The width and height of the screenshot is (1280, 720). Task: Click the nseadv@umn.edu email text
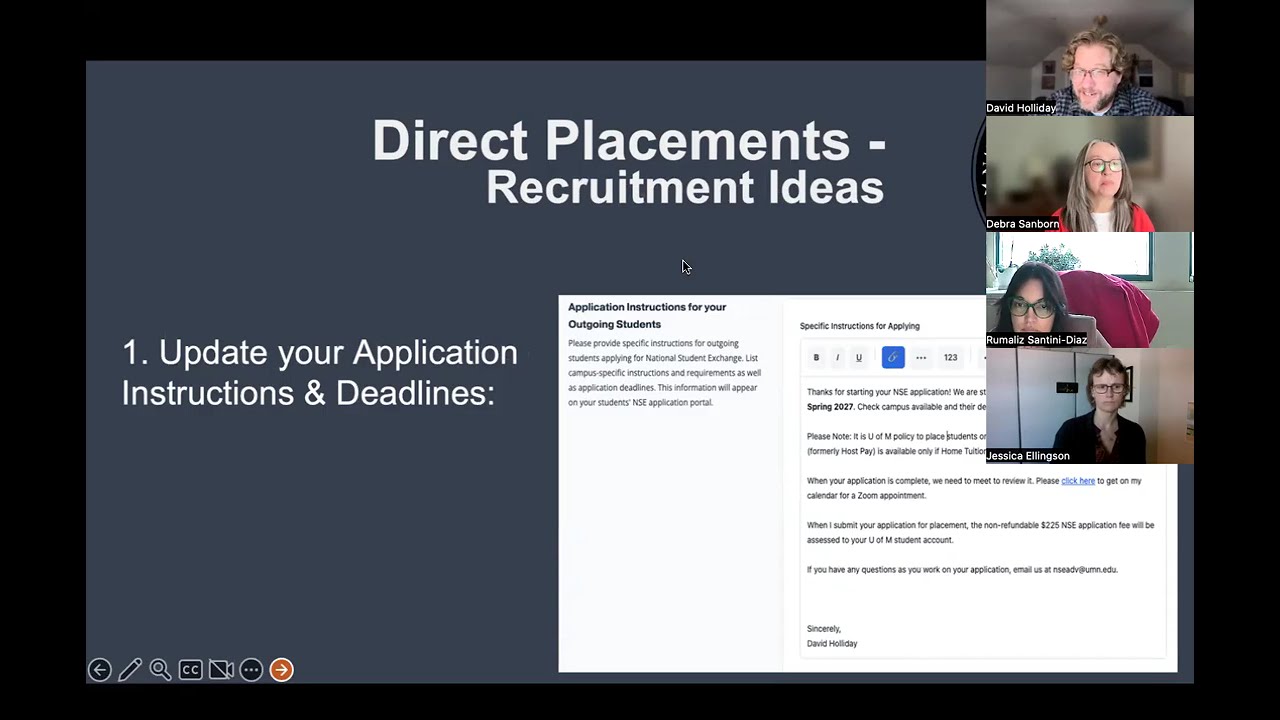click(1084, 570)
